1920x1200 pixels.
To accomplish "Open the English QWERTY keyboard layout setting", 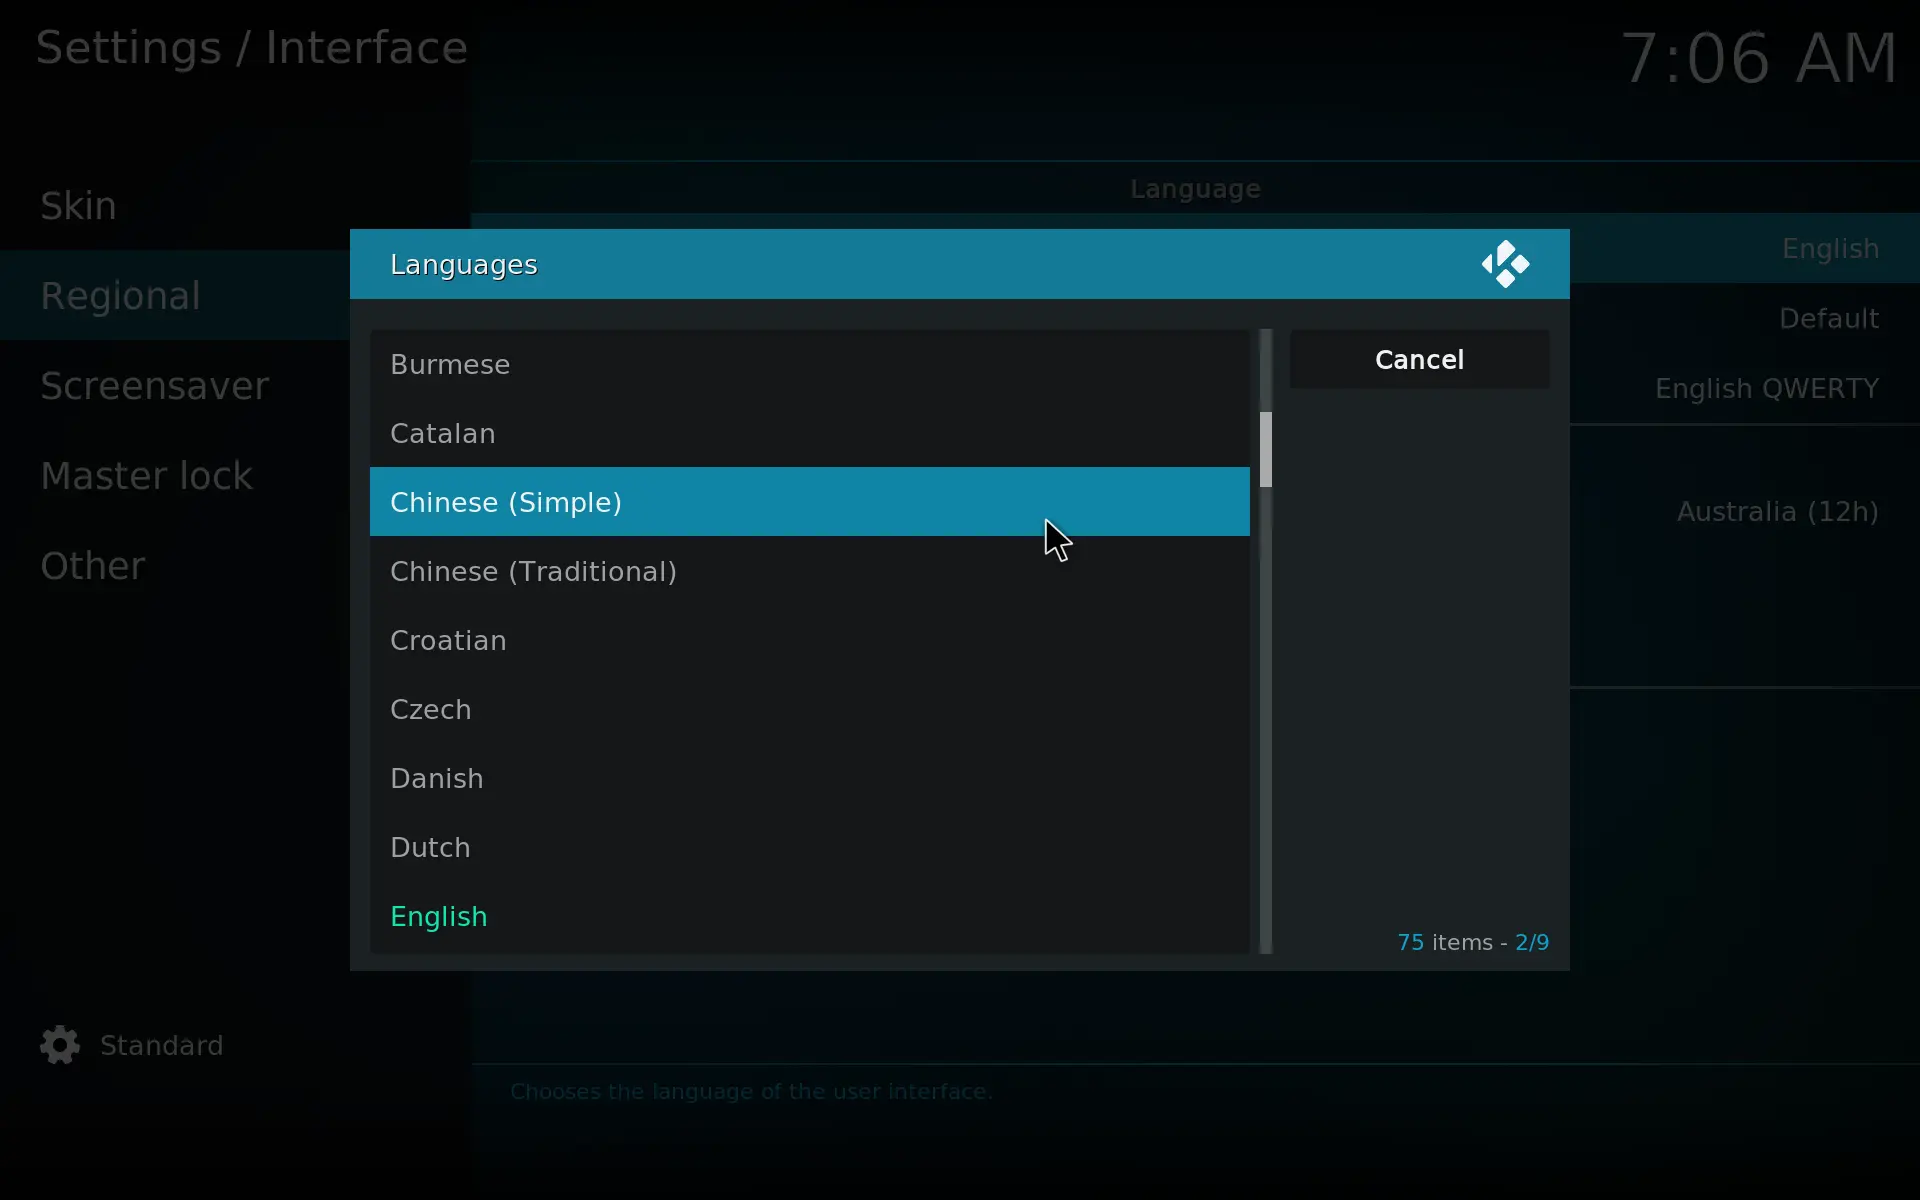I will point(1766,388).
